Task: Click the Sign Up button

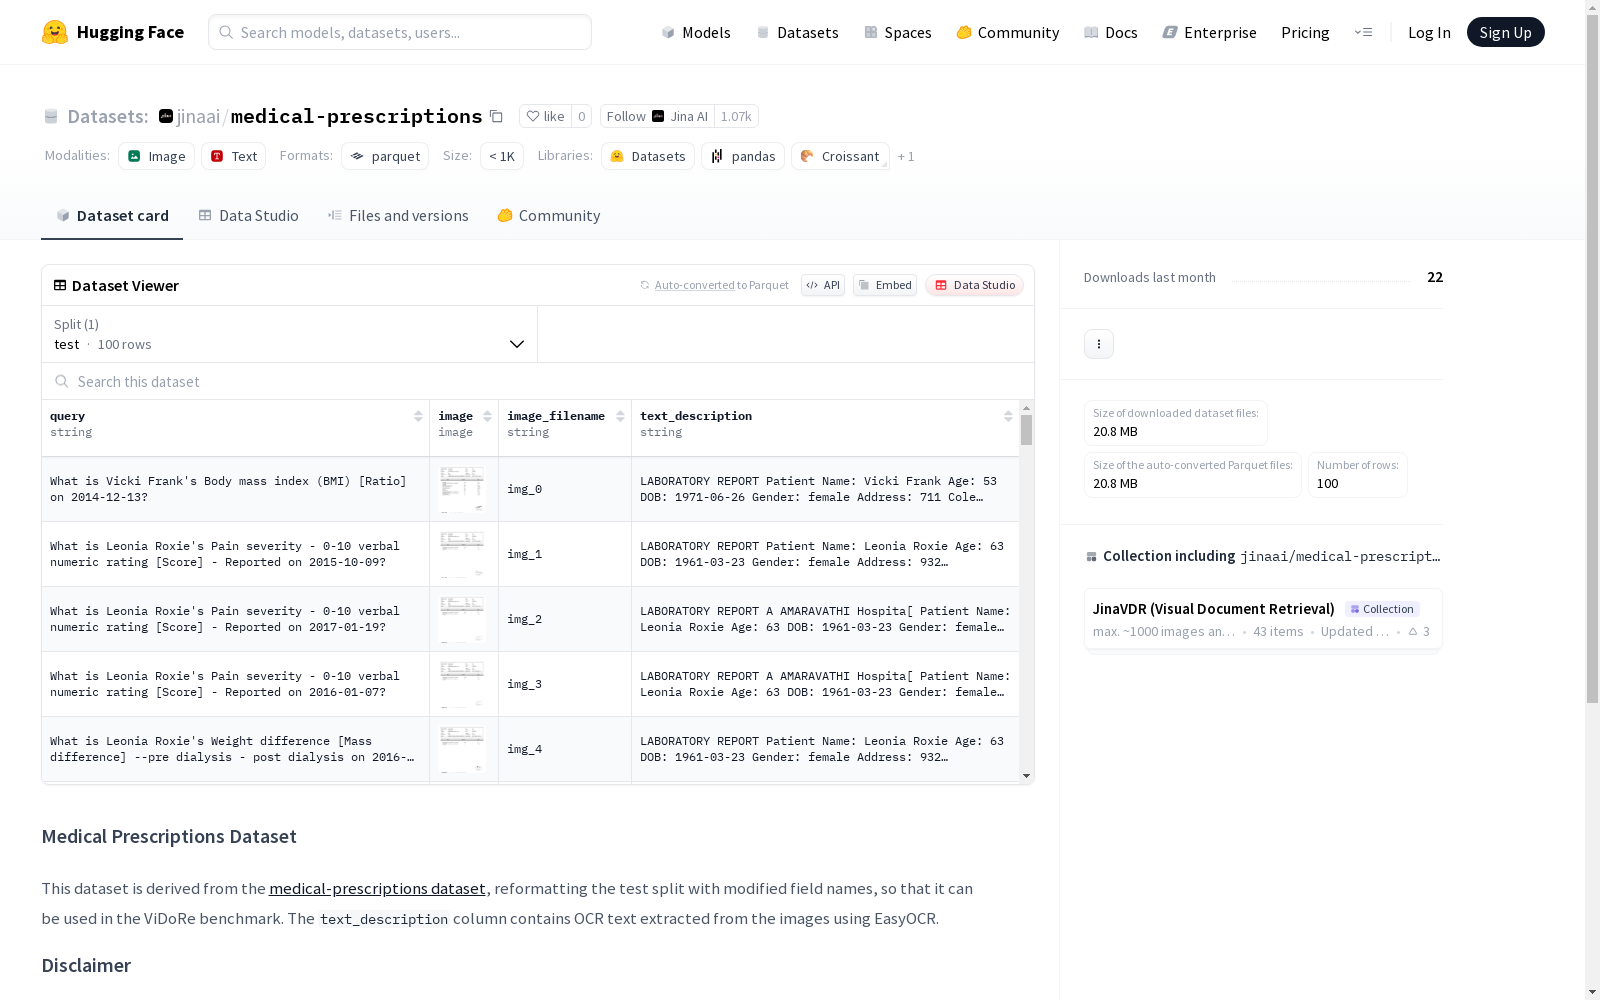Action: click(x=1506, y=32)
